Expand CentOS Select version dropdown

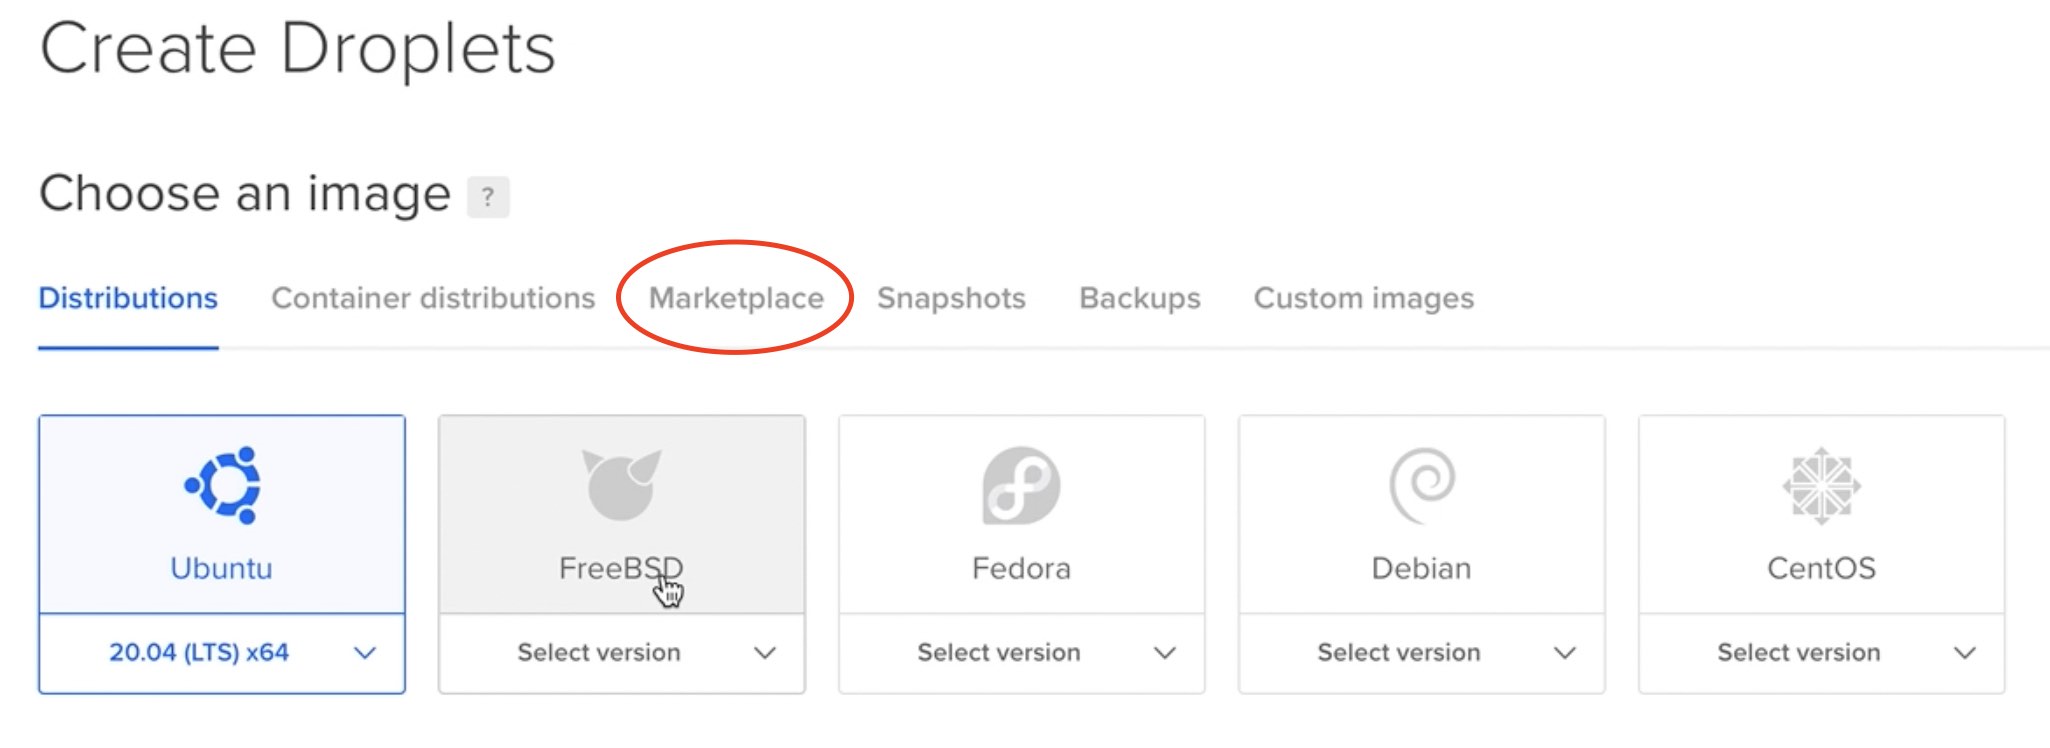[1821, 653]
